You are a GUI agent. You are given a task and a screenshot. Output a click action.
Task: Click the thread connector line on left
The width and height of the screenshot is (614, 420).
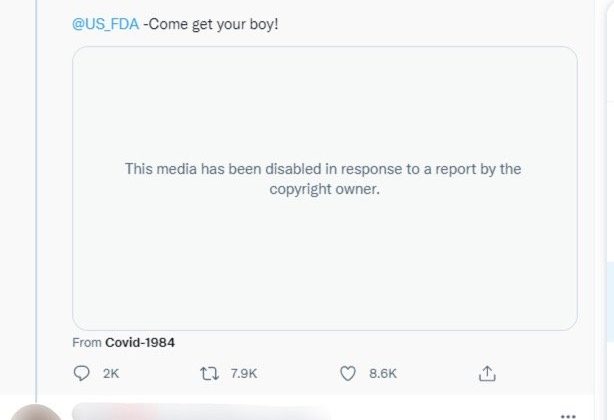pos(37,200)
